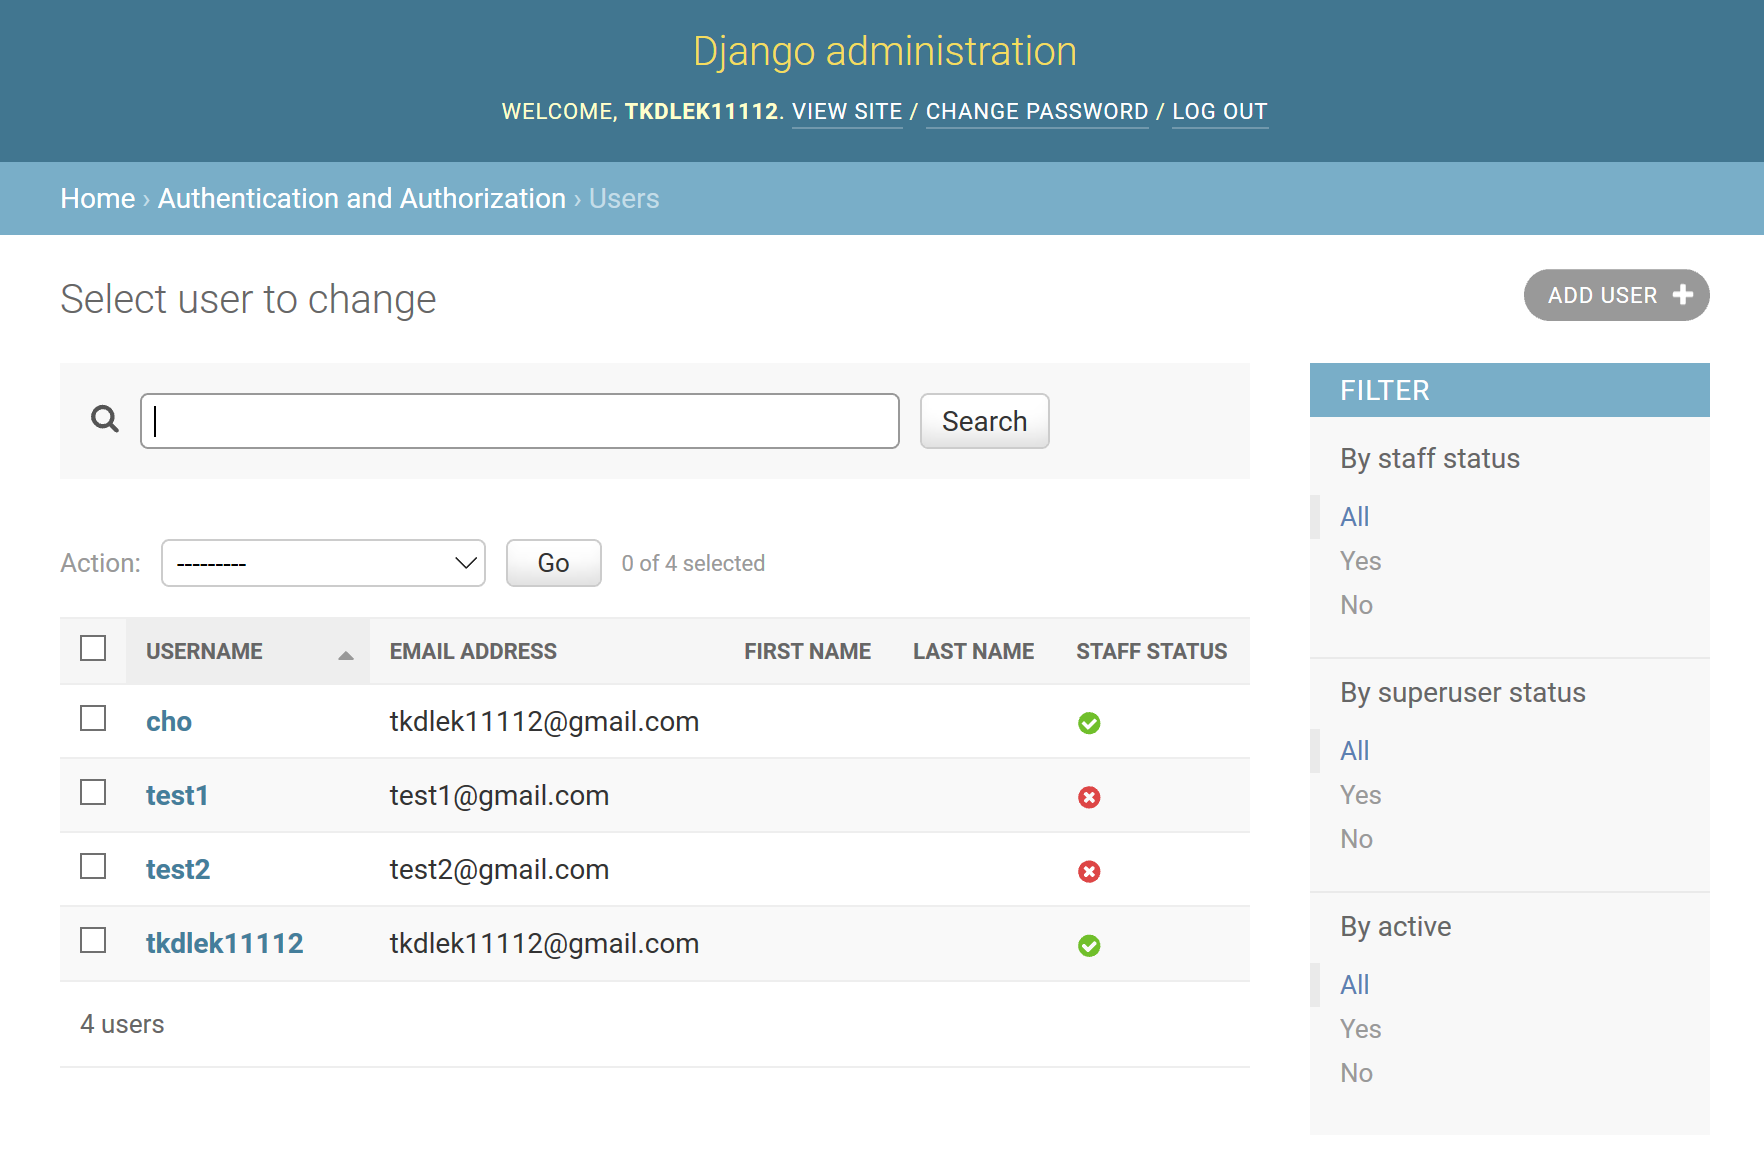Open the Change Password link
The width and height of the screenshot is (1764, 1149).
1037,112
